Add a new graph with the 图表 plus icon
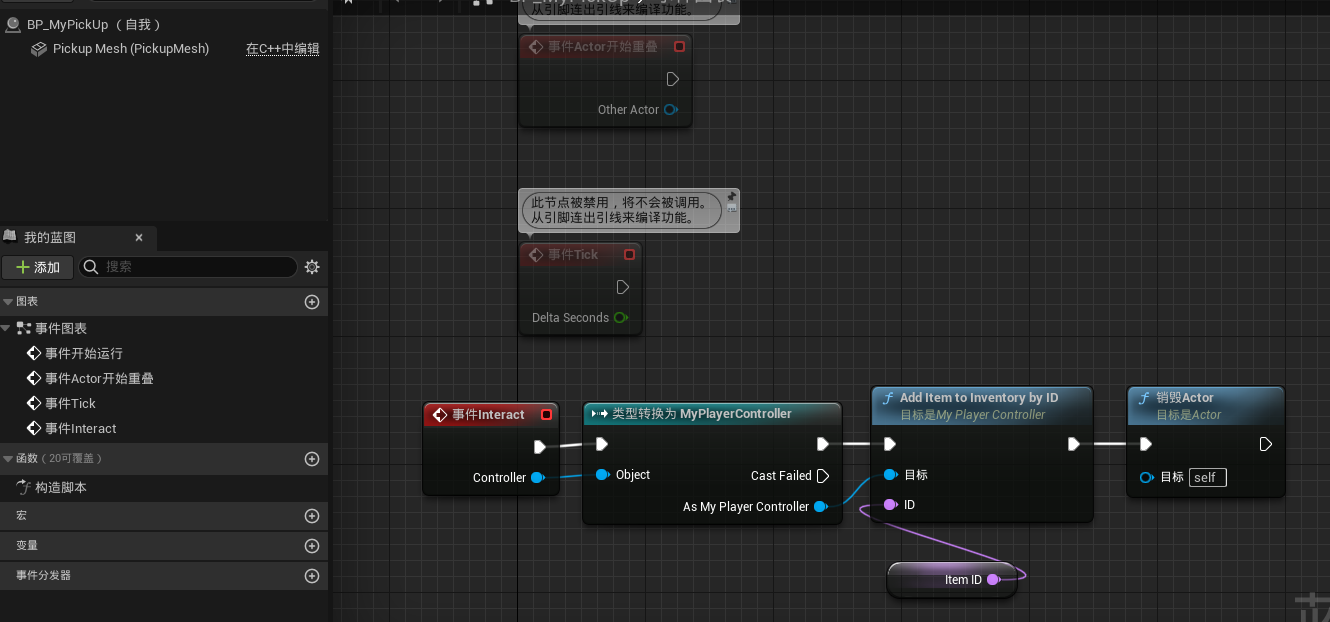1330x622 pixels. [311, 301]
